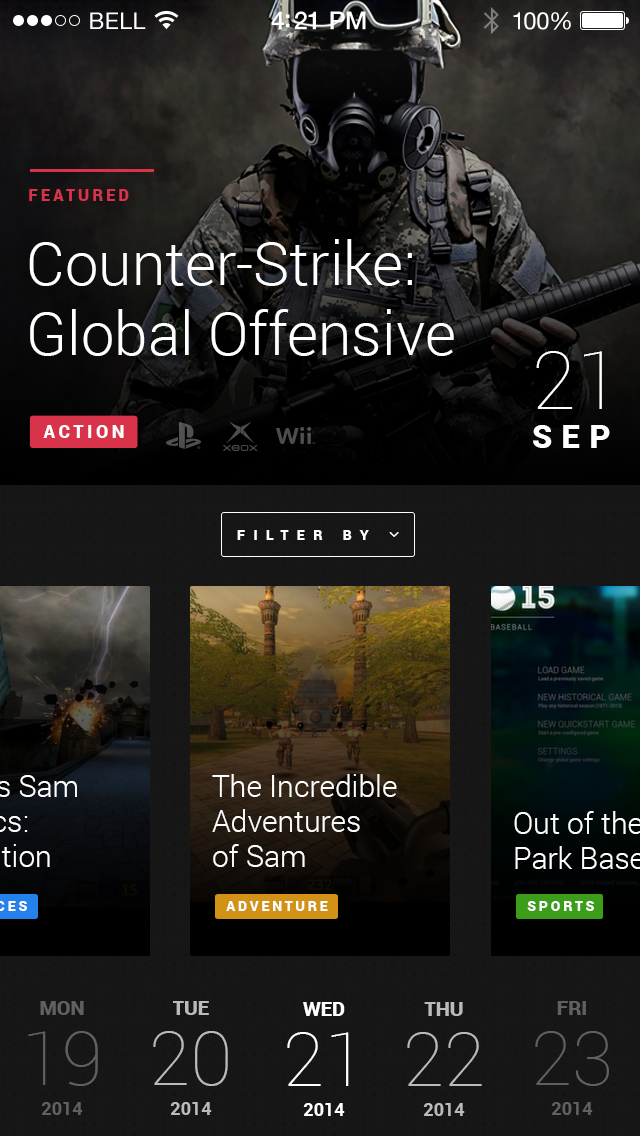The image size is (640, 1136).
Task: Tap the battery indicator icon
Action: click(604, 20)
